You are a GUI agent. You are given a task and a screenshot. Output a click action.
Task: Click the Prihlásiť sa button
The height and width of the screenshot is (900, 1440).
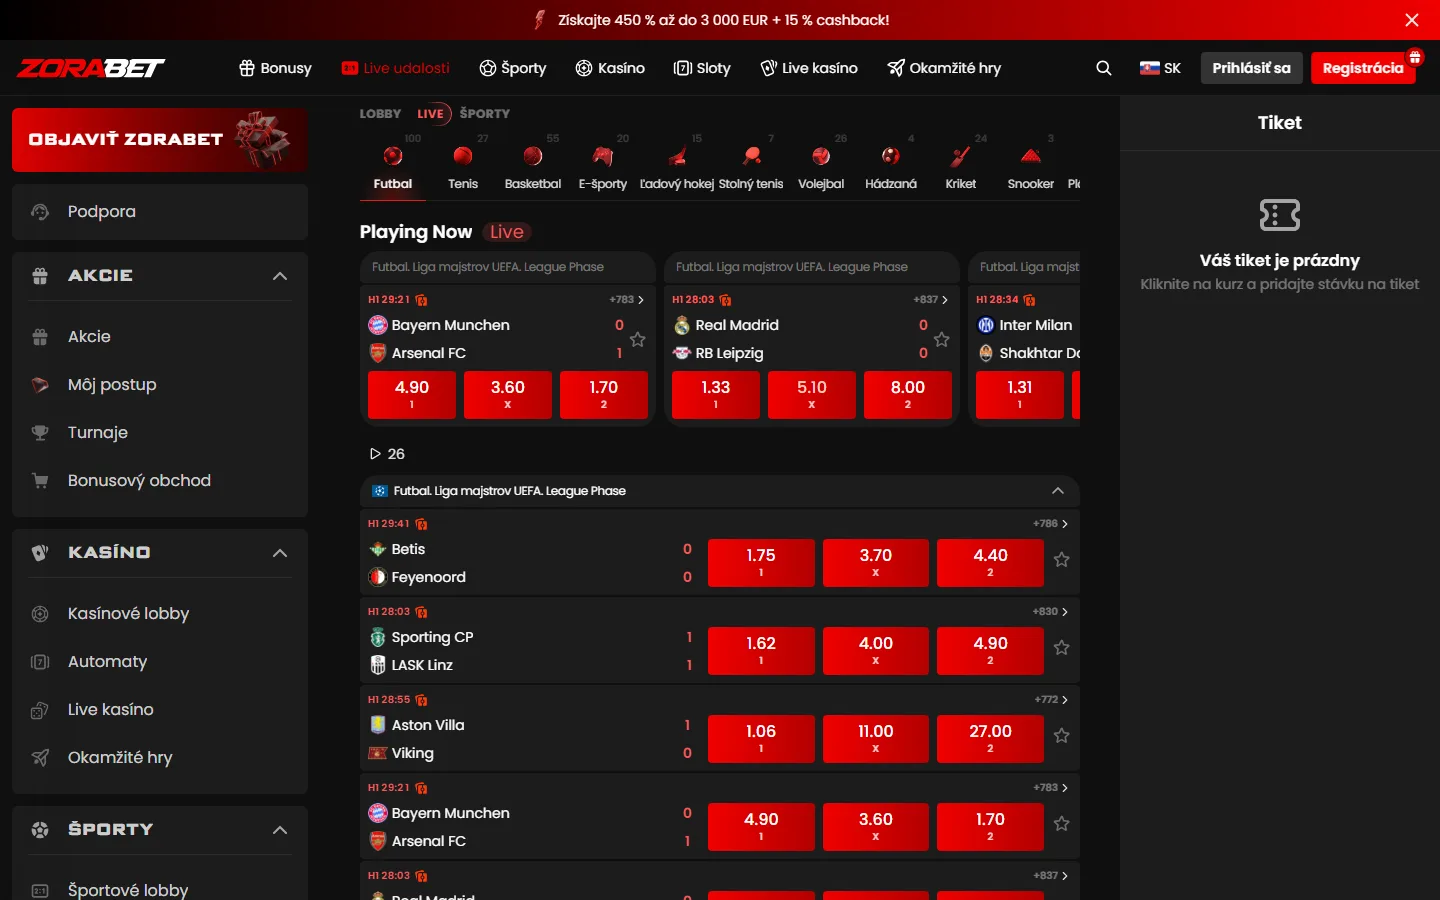pyautogui.click(x=1251, y=68)
